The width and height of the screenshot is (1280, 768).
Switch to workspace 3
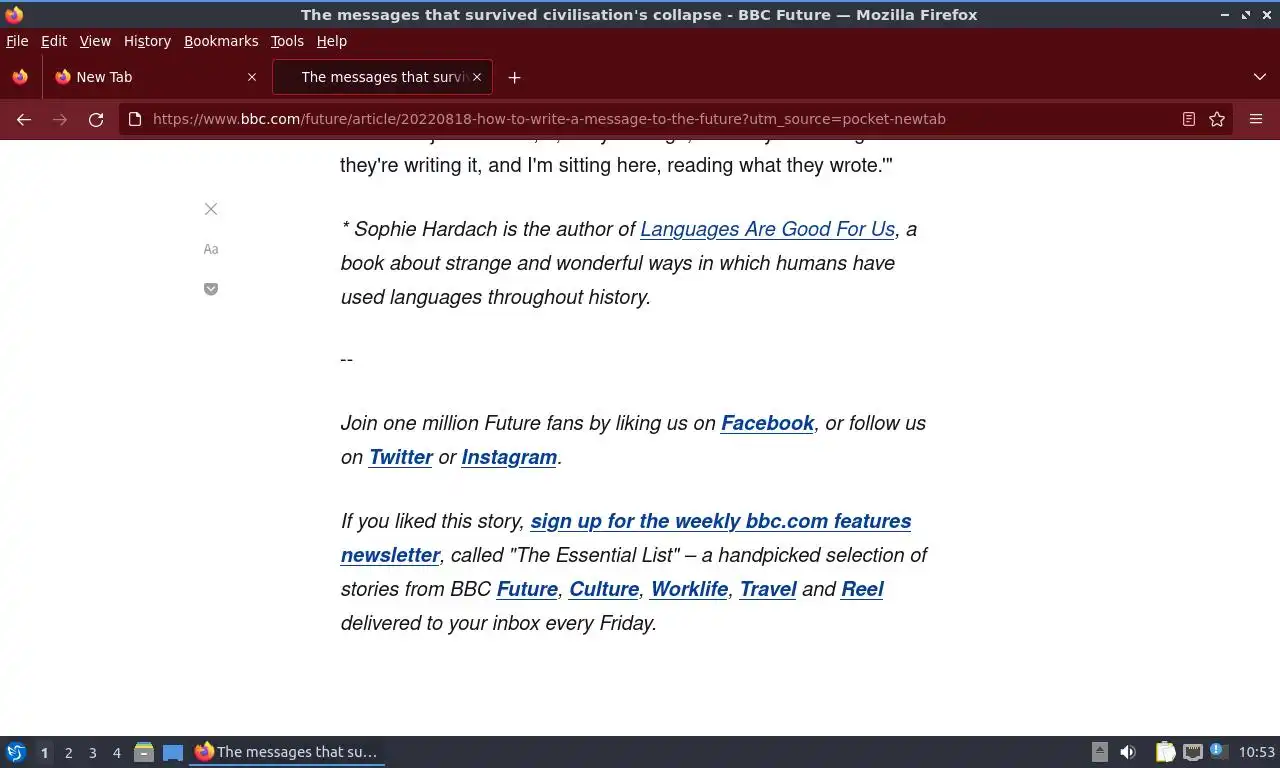tap(92, 752)
